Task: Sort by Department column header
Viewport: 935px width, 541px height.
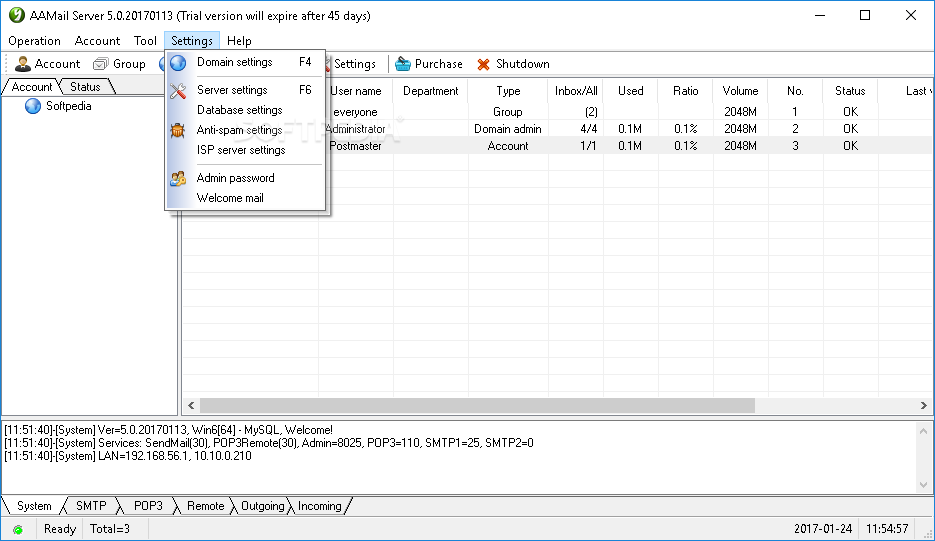Action: point(431,91)
